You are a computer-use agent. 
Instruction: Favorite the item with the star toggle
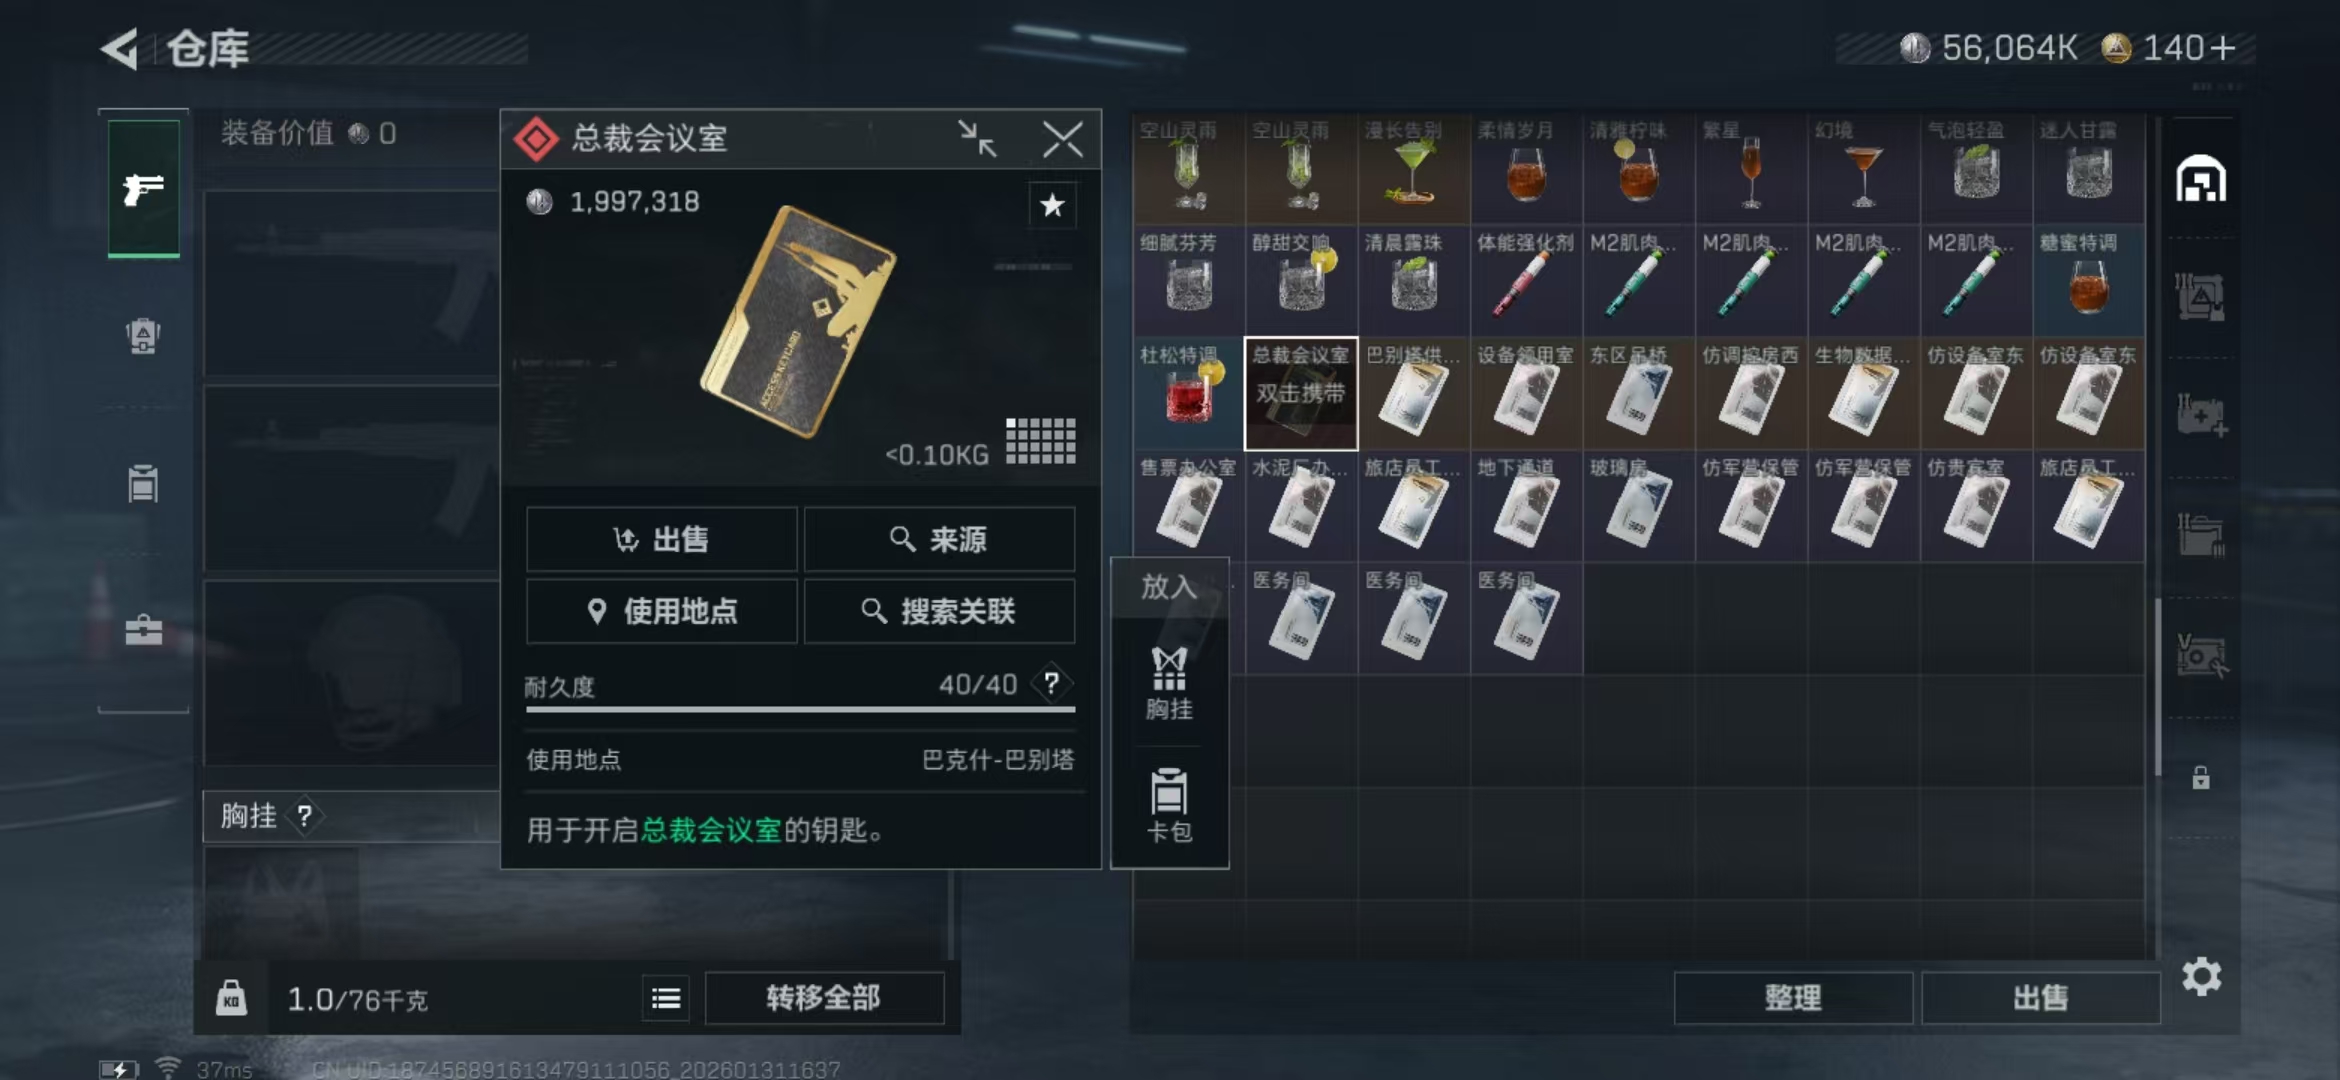[1052, 205]
